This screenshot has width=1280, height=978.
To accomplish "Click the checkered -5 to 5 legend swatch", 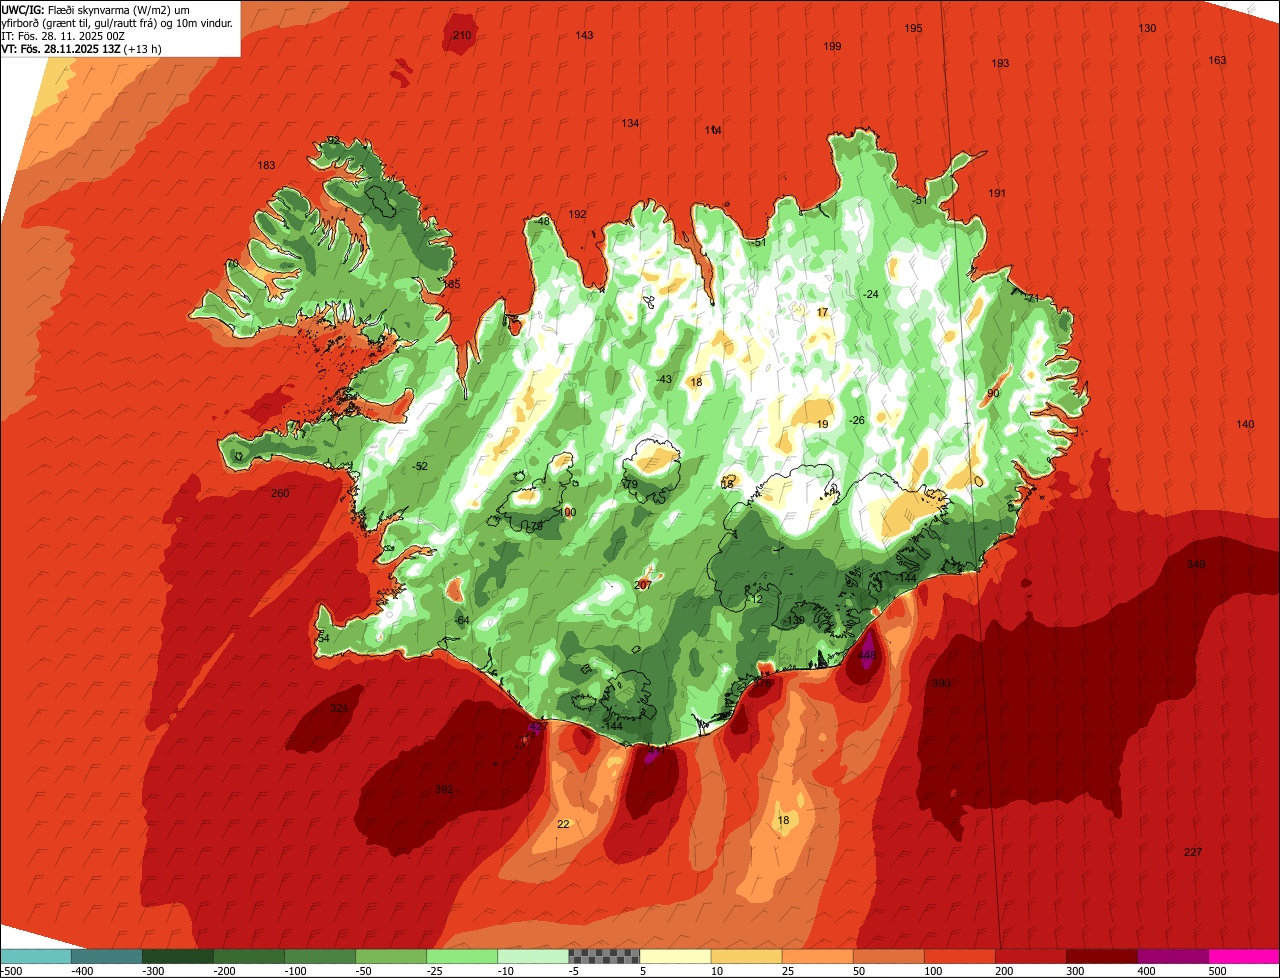I will click(604, 956).
